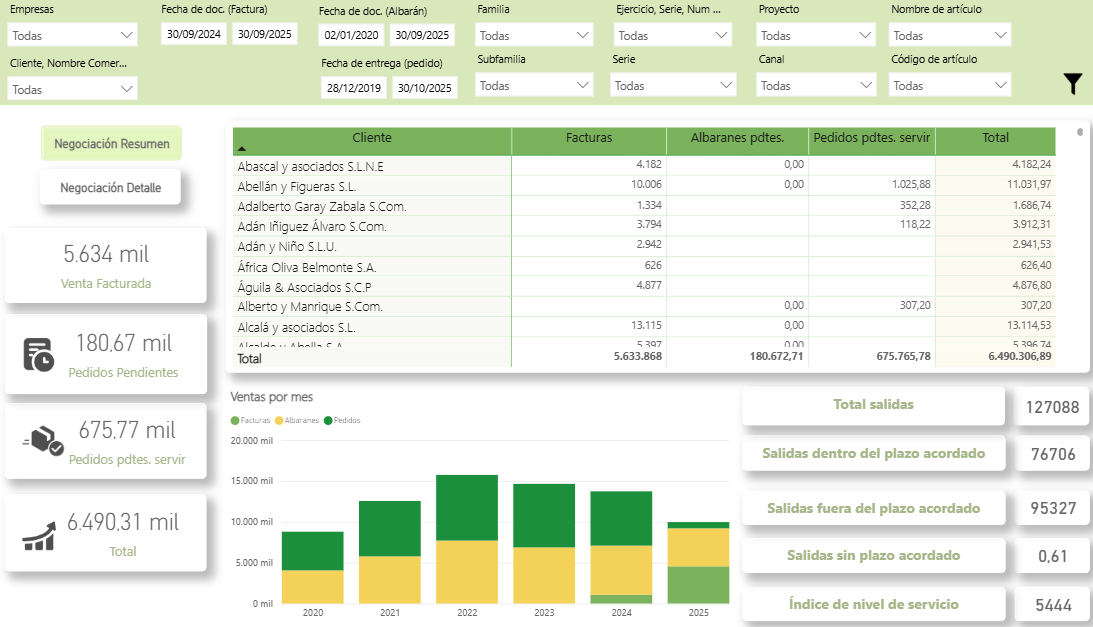
Task: Click the Pedidos Pendientes clock document icon
Action: click(x=39, y=354)
